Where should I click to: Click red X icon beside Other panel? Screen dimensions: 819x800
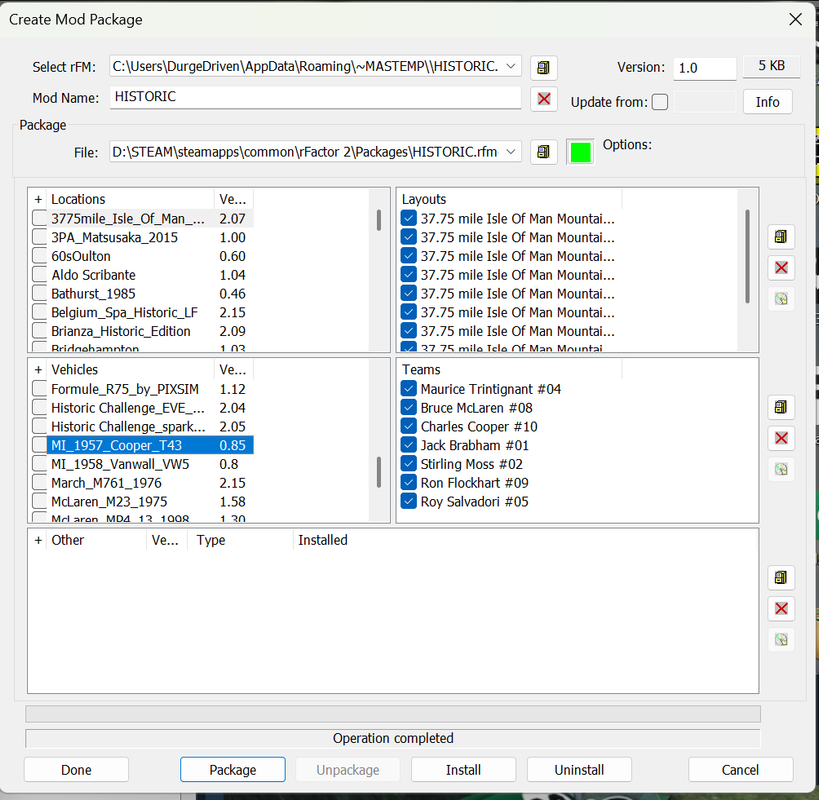click(781, 608)
